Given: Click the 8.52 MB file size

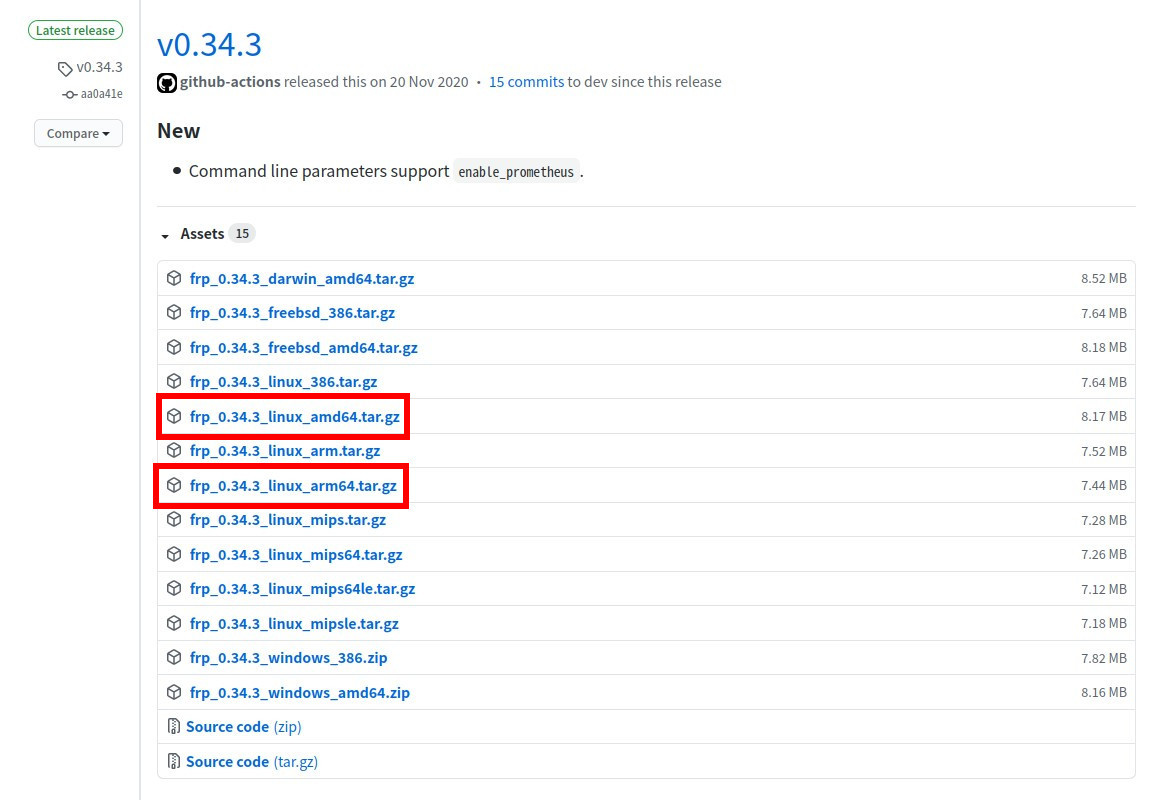Looking at the screenshot, I should (1103, 278).
